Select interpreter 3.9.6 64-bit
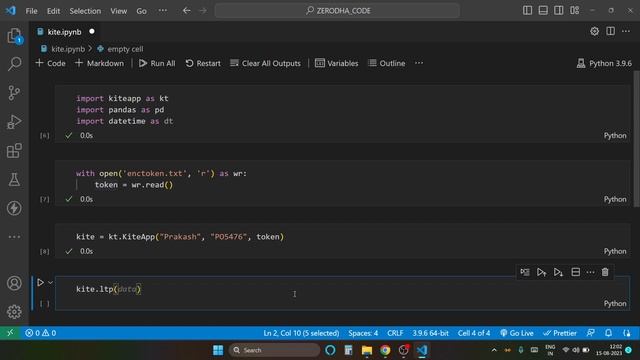The image size is (640, 360). [430, 333]
